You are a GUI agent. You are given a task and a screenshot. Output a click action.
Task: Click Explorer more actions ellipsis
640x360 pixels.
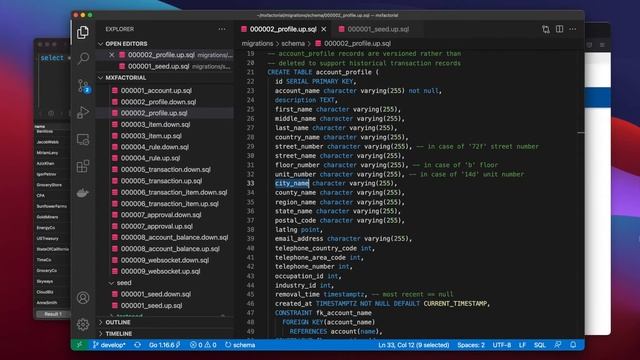point(222,29)
